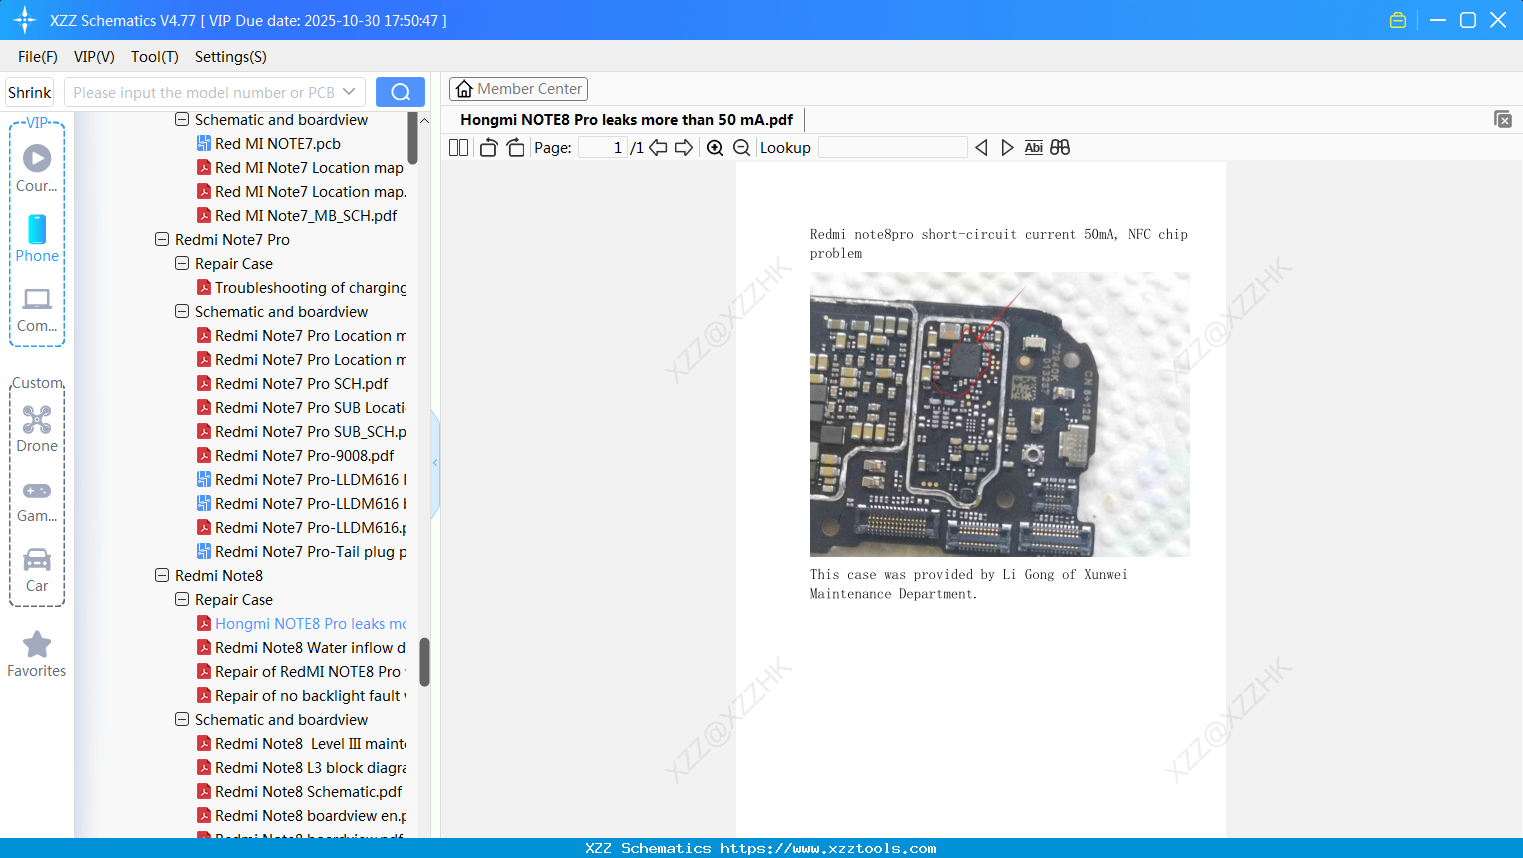The width and height of the screenshot is (1523, 858).
Task: Select the Hongmi NOTE8 Pro leaks PDF tab
Action: pos(626,120)
